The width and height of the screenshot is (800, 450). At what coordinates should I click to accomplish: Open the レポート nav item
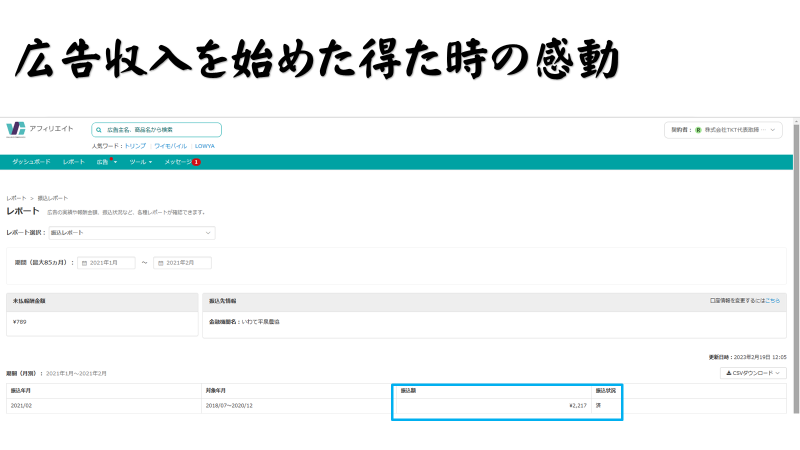click(x=73, y=162)
